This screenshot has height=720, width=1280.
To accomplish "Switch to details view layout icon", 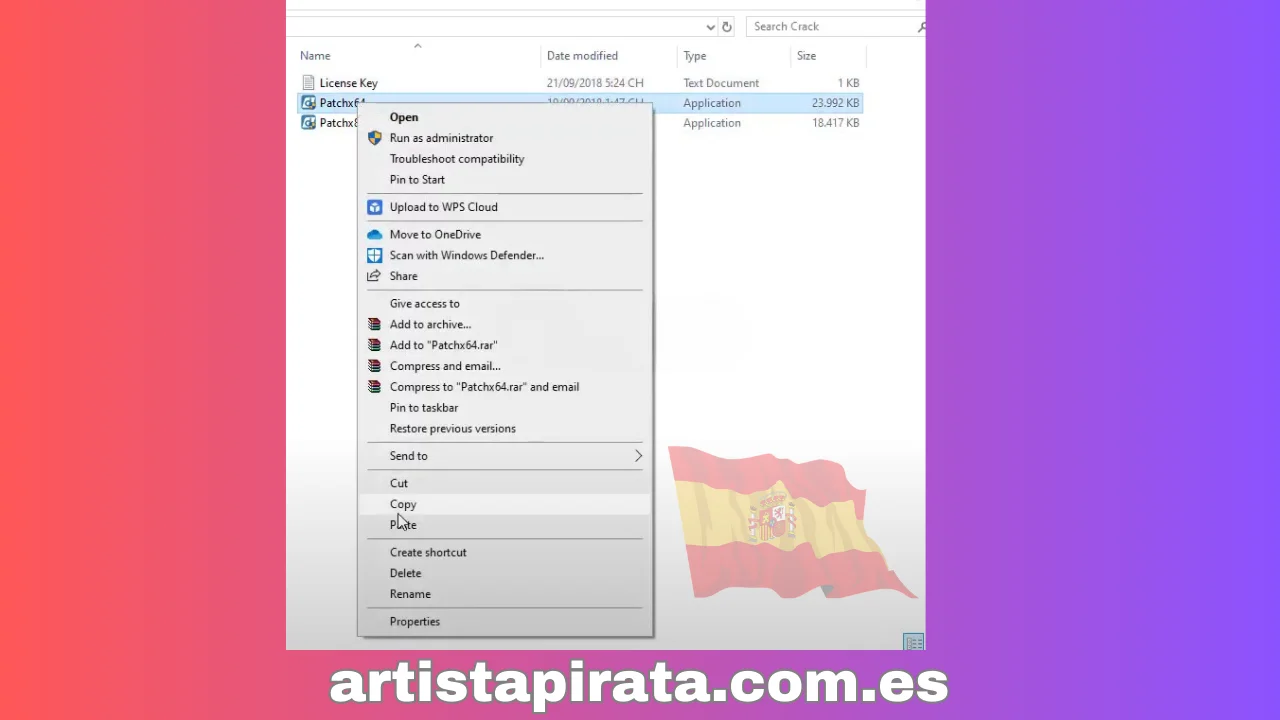I will click(913, 642).
